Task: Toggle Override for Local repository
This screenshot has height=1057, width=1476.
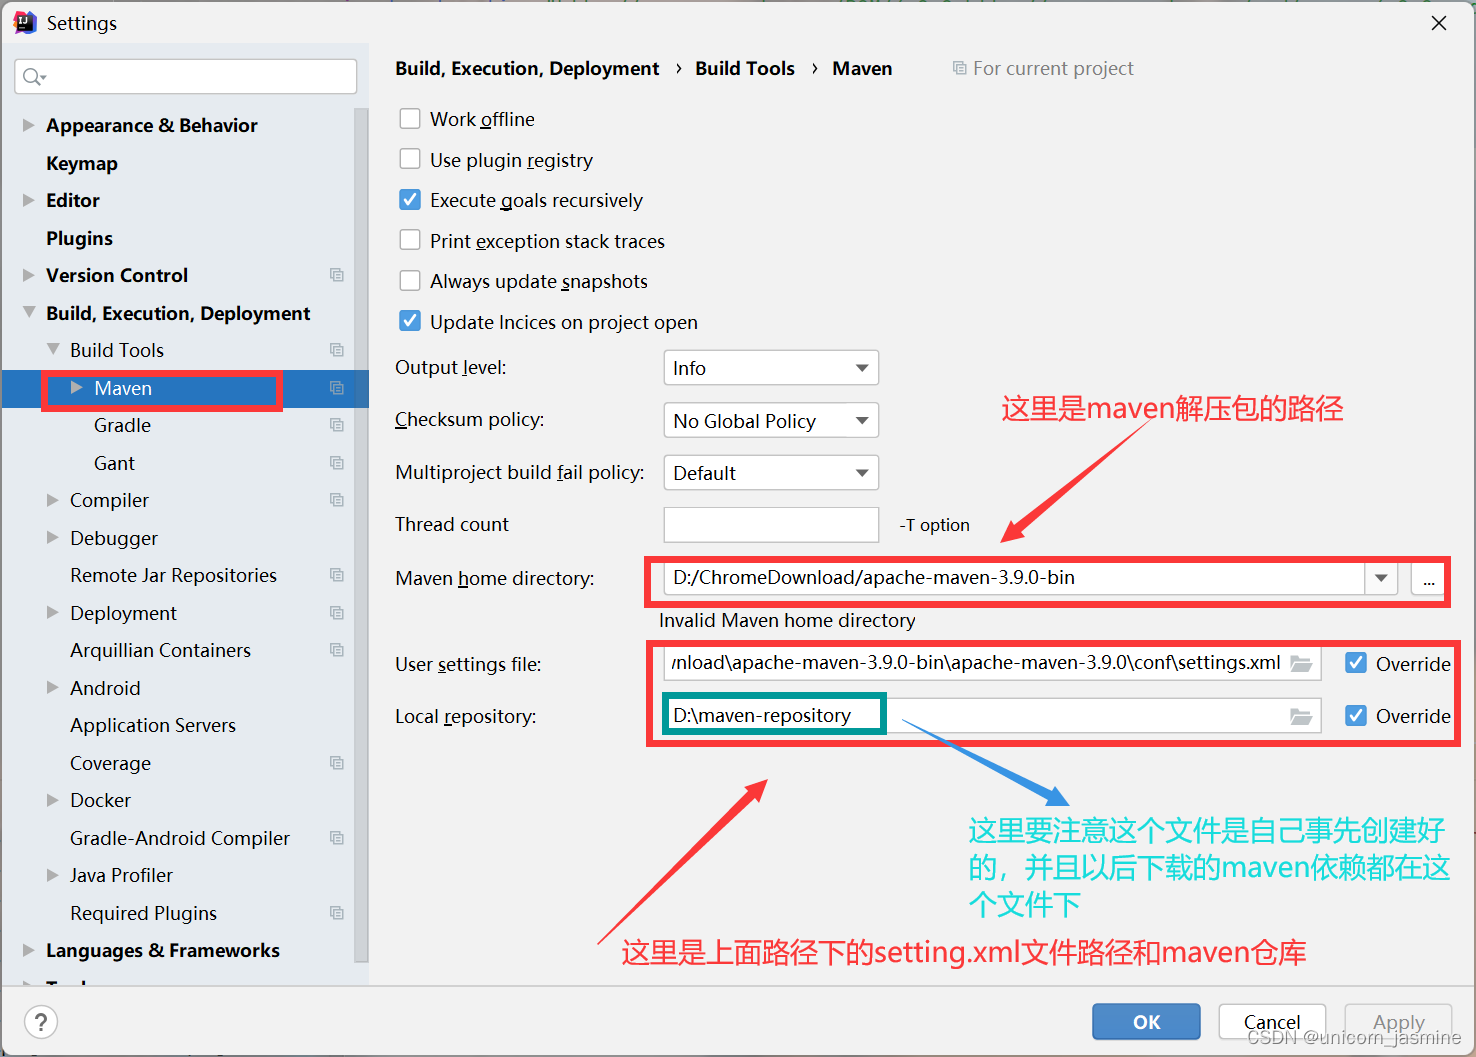Action: 1356,715
